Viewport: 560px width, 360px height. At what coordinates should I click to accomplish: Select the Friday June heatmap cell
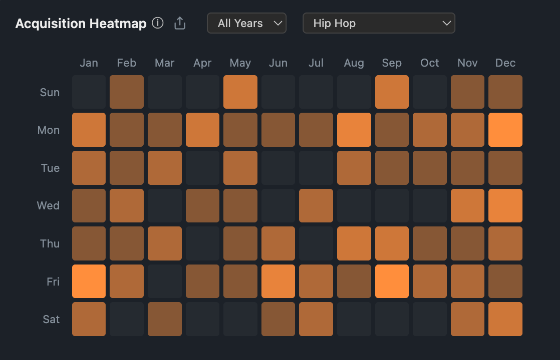pyautogui.click(x=278, y=281)
